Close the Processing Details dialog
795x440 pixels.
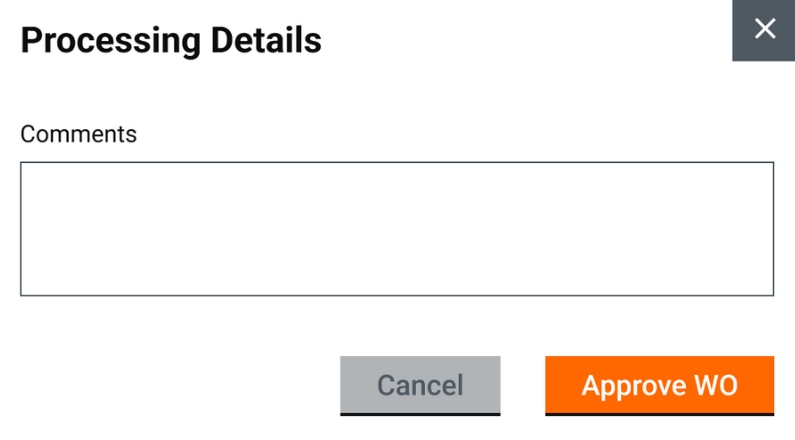pyautogui.click(x=764, y=29)
